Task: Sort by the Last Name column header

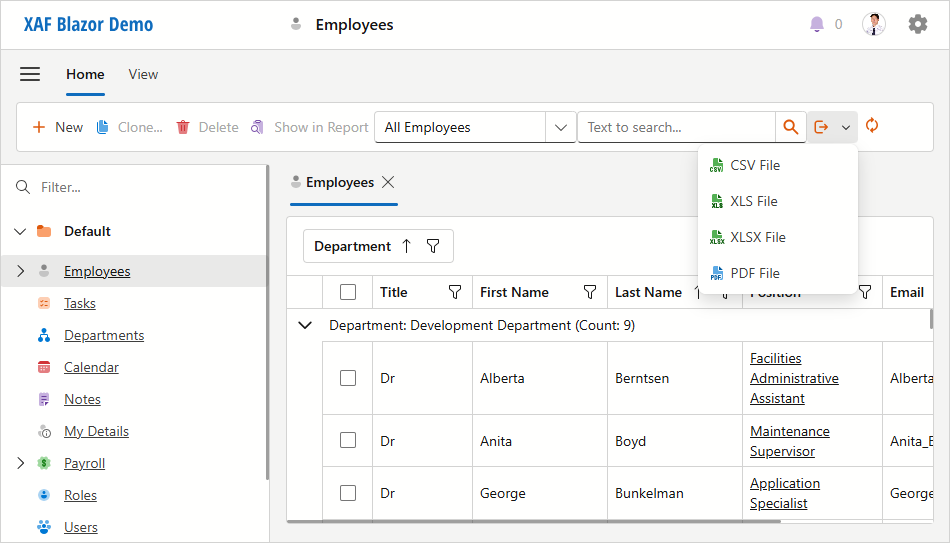Action: pos(648,292)
